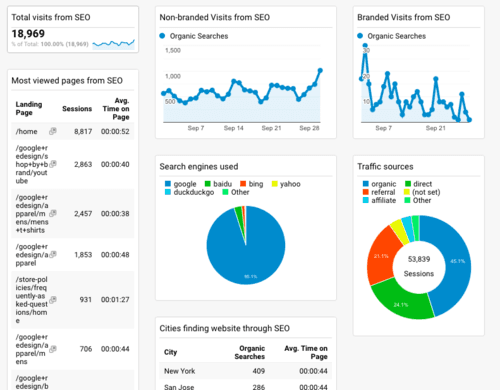Select Search engines used widget title
Image resolution: width=500 pixels, height=390 pixels.
click(x=199, y=167)
